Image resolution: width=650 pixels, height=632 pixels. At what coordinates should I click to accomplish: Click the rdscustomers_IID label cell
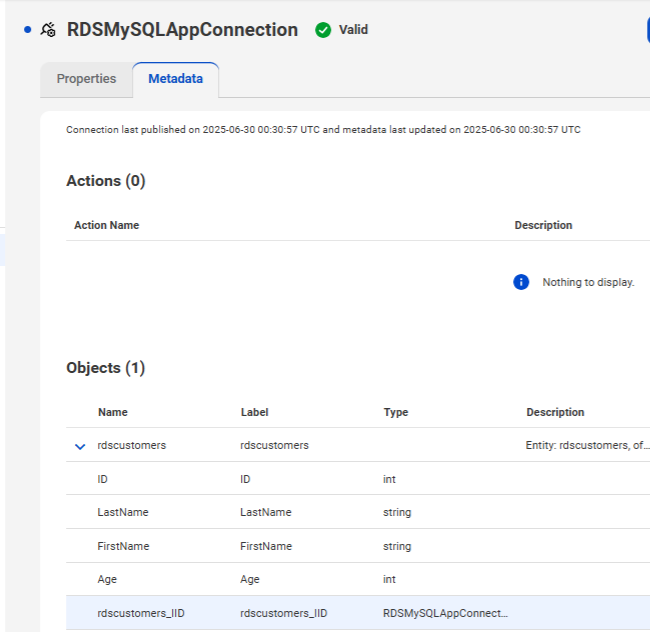coord(284,613)
